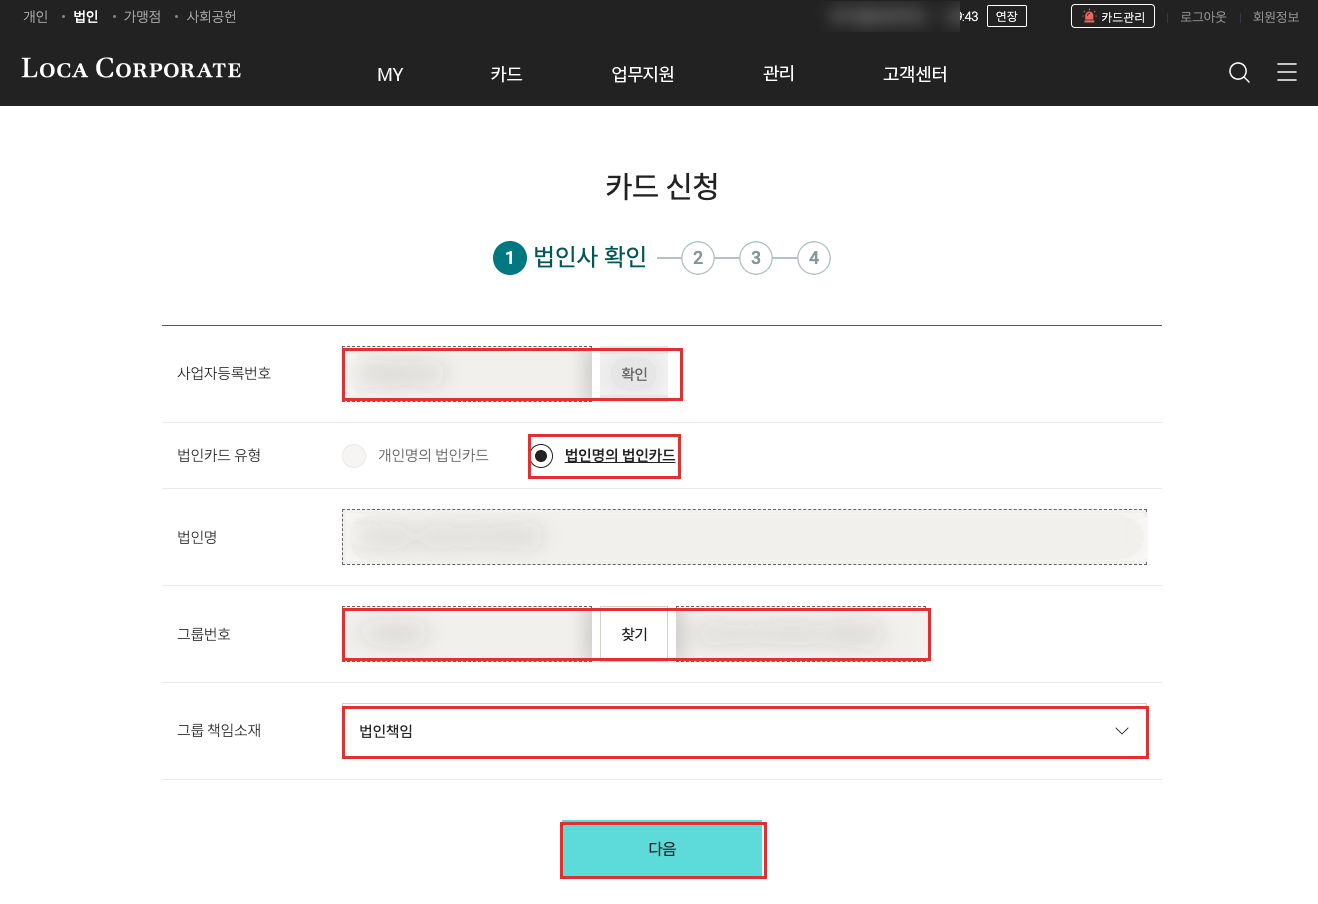Click the 카드관리 siren button
The width and height of the screenshot is (1318, 904).
click(1113, 17)
